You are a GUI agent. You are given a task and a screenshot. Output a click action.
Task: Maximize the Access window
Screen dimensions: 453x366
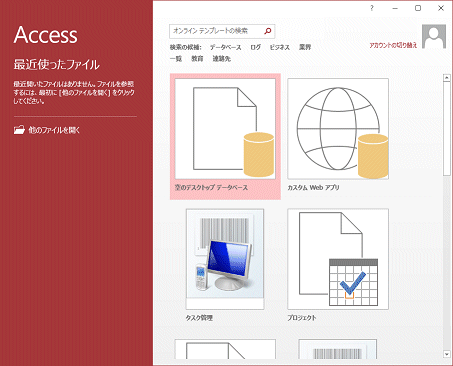pos(418,8)
